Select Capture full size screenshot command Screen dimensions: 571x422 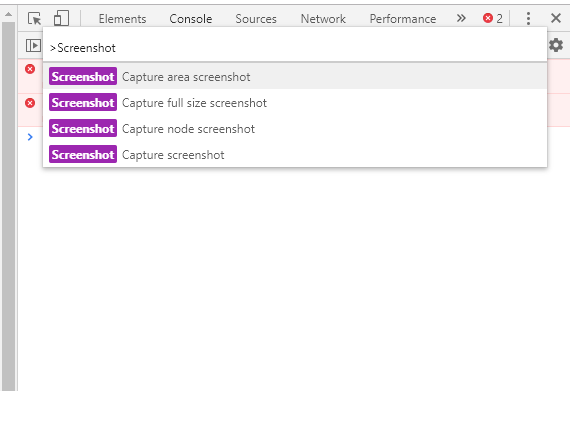click(x=295, y=102)
